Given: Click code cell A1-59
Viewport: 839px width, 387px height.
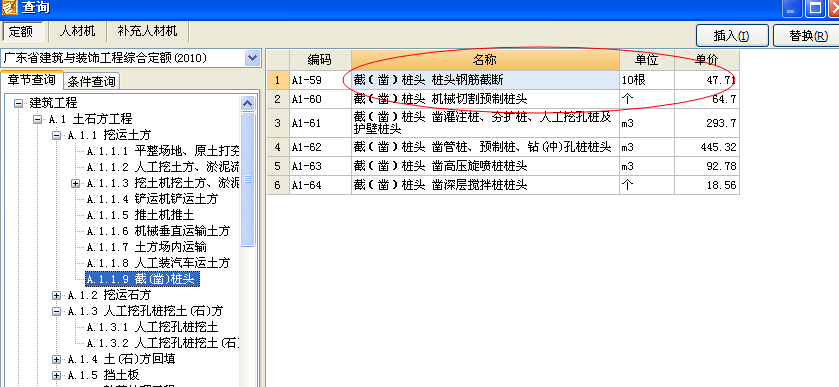Looking at the screenshot, I should (x=320, y=80).
